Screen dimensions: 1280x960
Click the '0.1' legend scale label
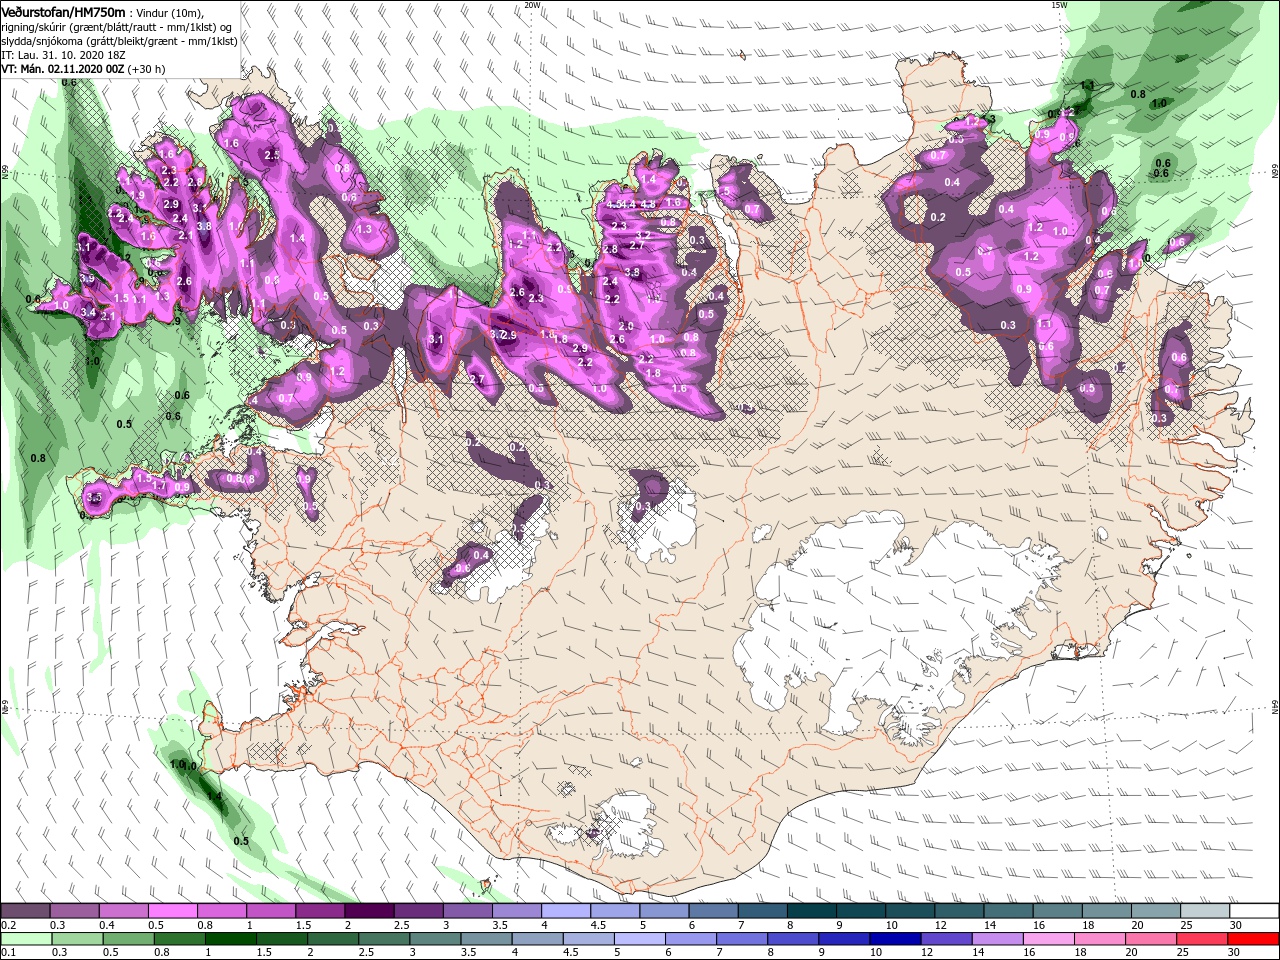(x=9, y=953)
